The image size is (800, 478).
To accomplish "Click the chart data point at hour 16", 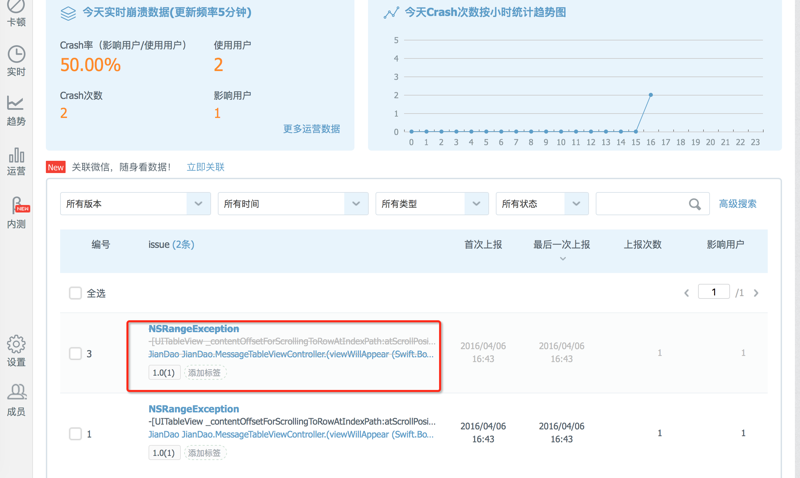I will point(651,95).
